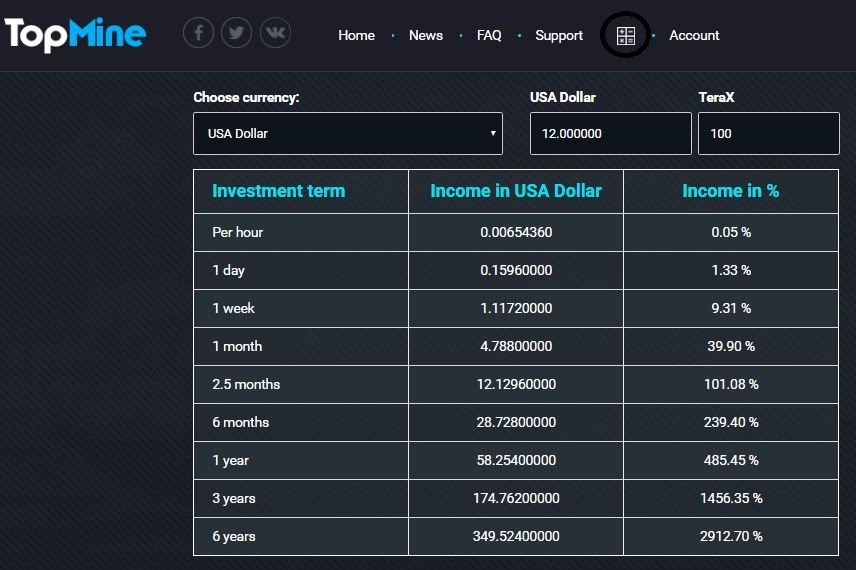This screenshot has width=856, height=570.
Task: Click the TopMine logo
Action: [75, 35]
